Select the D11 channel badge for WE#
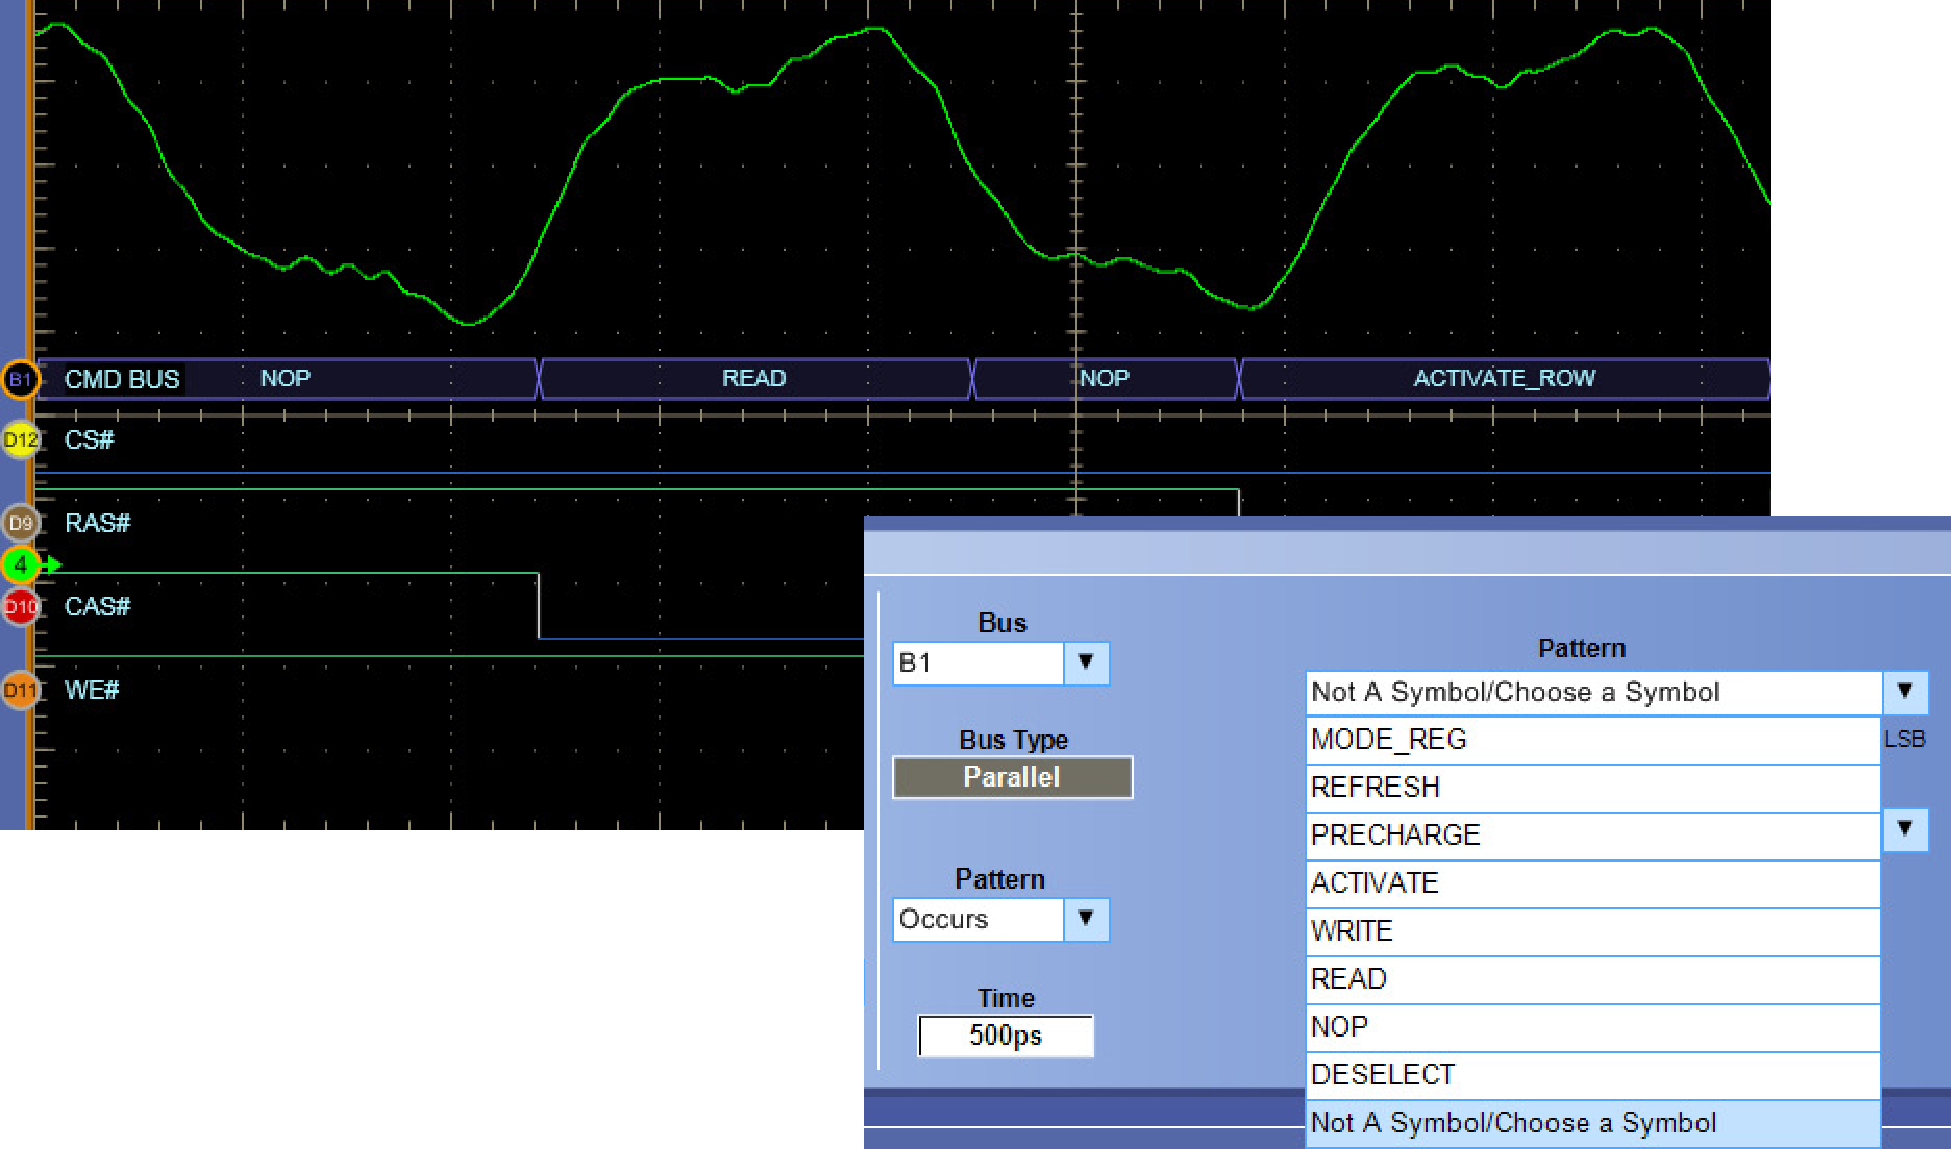 (x=20, y=689)
